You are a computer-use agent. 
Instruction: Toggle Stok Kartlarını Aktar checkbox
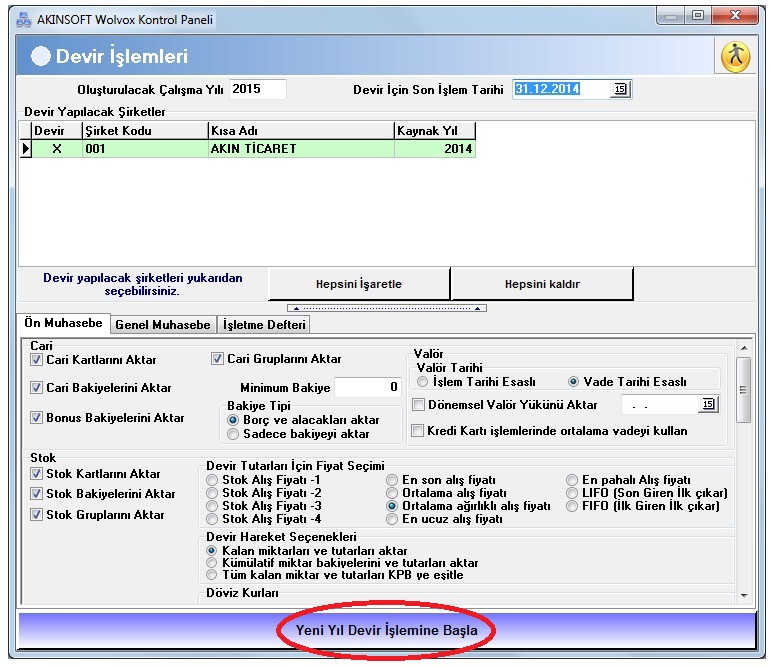pyautogui.click(x=36, y=474)
